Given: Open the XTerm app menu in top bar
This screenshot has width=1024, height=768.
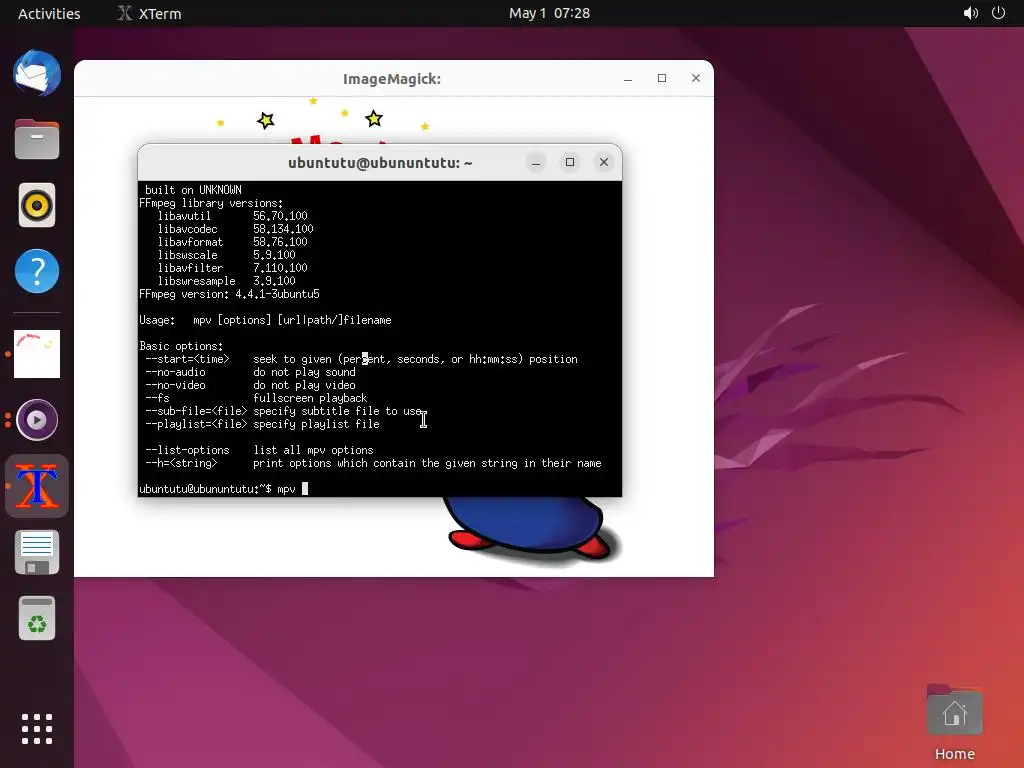Looking at the screenshot, I should 150,13.
